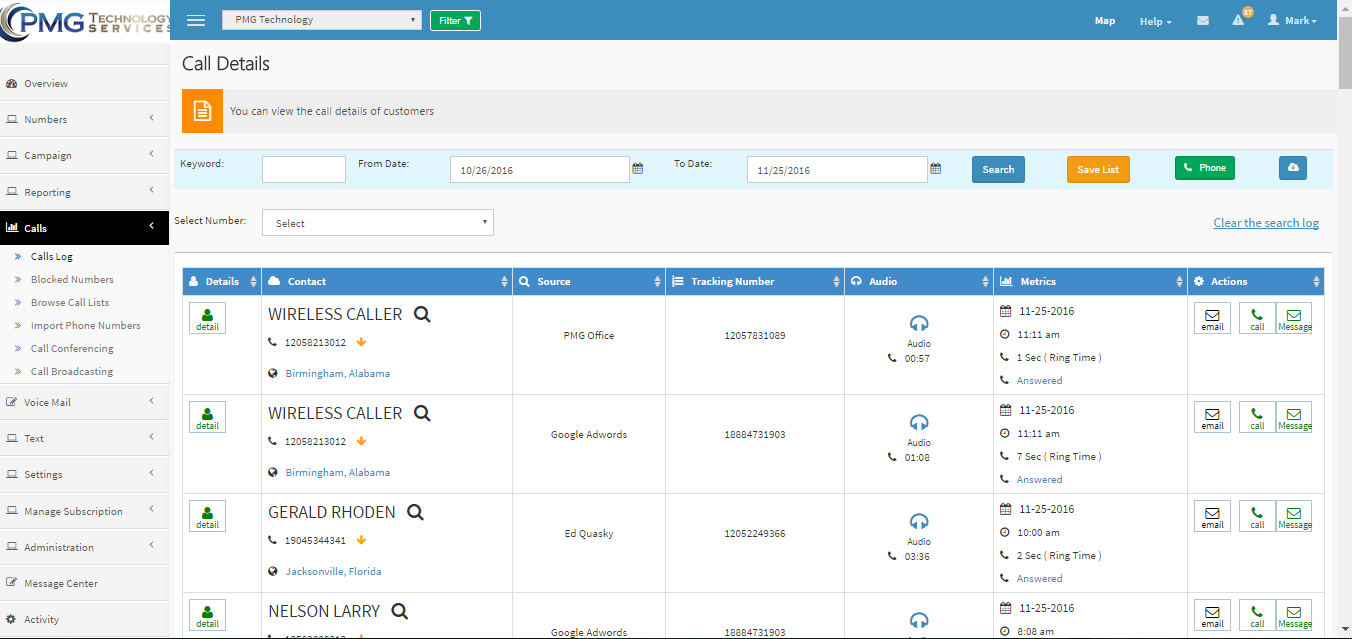This screenshot has height=639, width=1352.
Task: Open detail for GERALD RHODEN row
Action: tap(207, 516)
